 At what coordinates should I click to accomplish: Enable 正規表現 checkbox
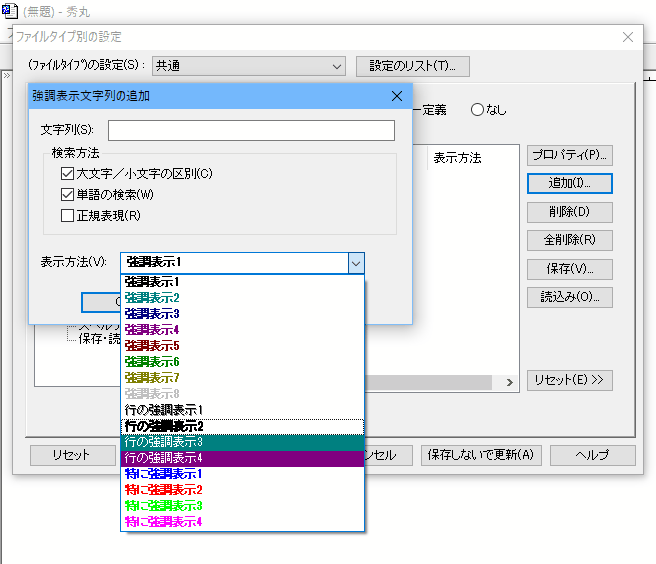(67, 215)
